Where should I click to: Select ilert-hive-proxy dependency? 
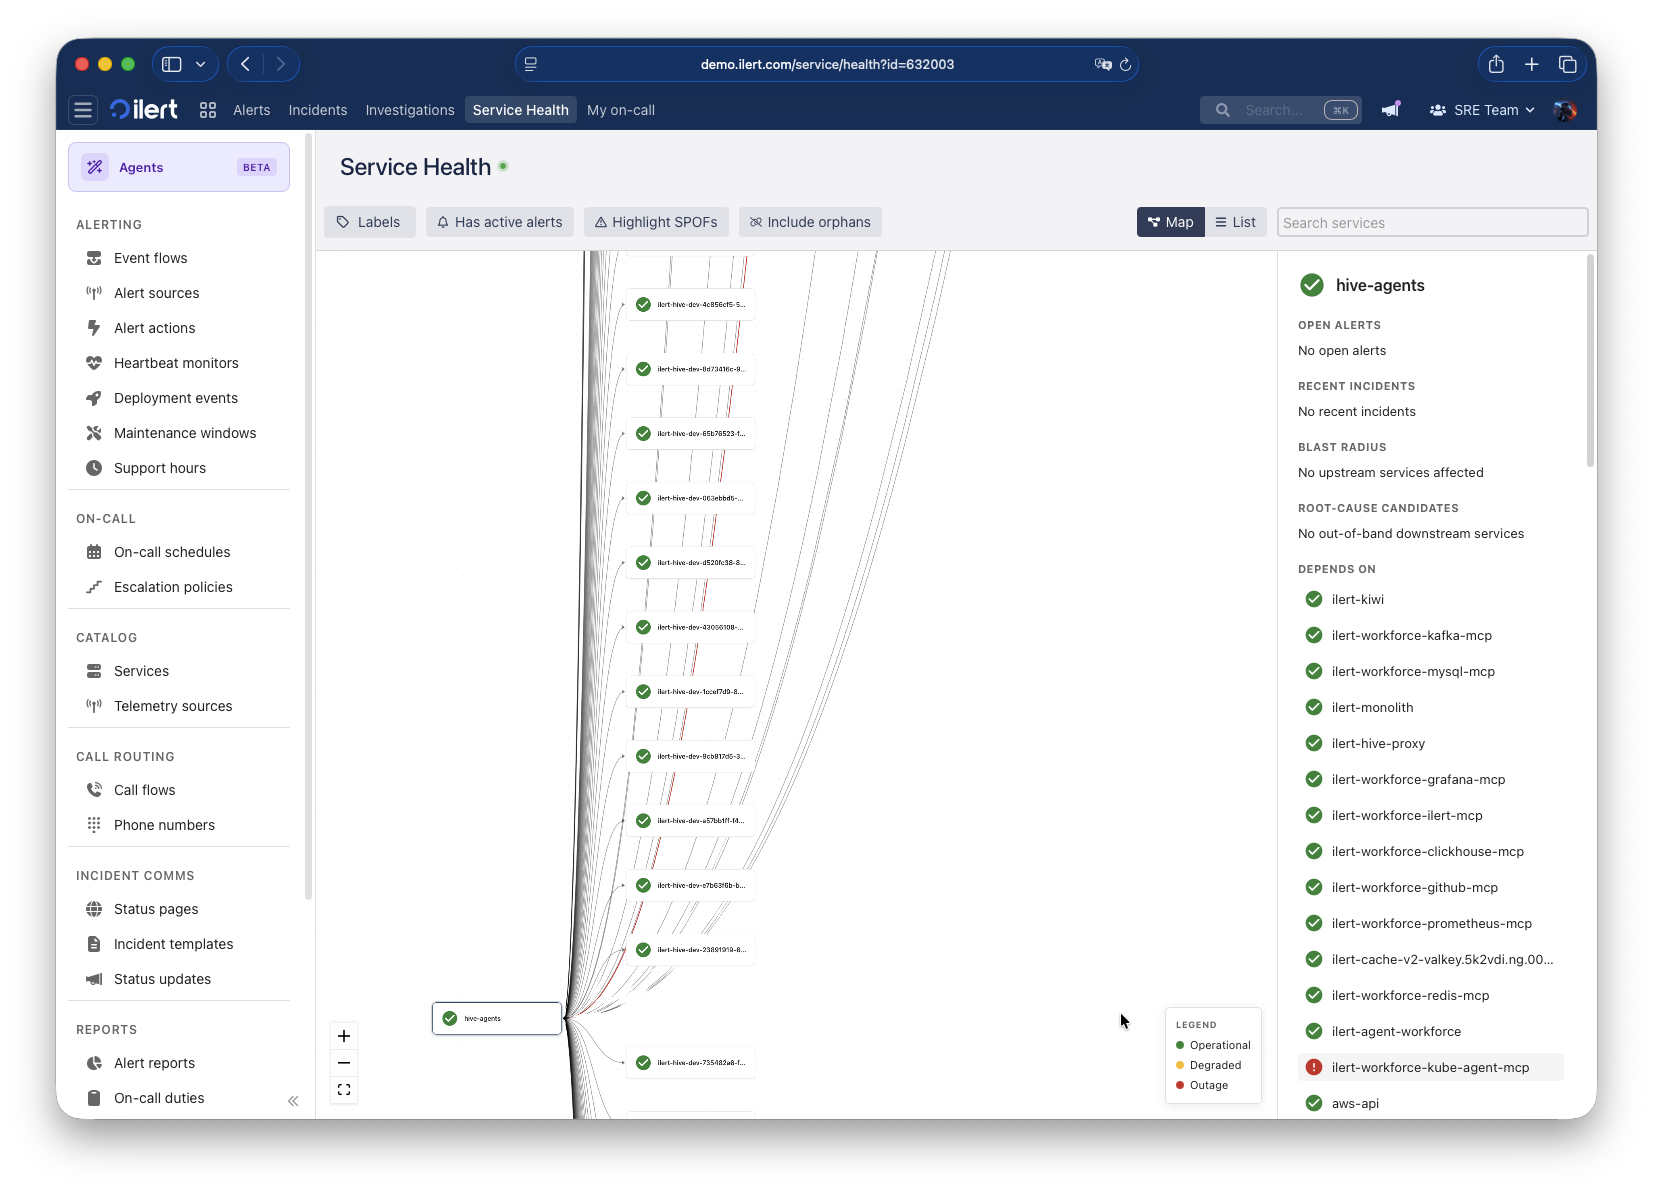coord(1378,743)
